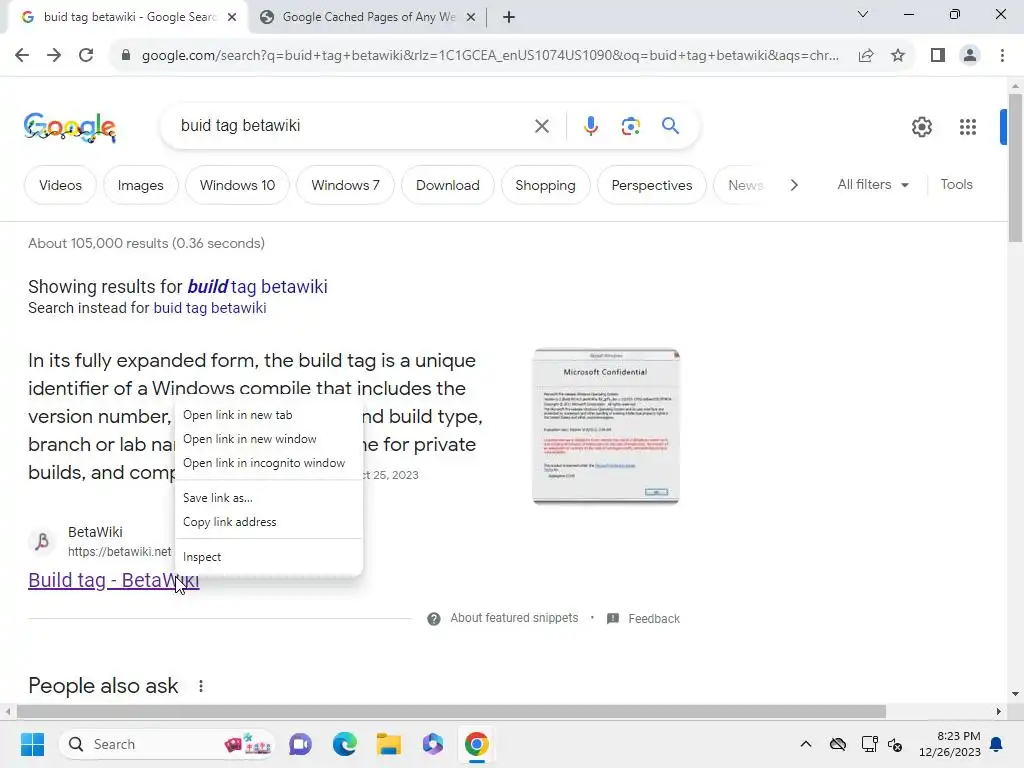Open Chrome three-dot menu
Screen dimensions: 1024x768
pyautogui.click(x=1002, y=56)
